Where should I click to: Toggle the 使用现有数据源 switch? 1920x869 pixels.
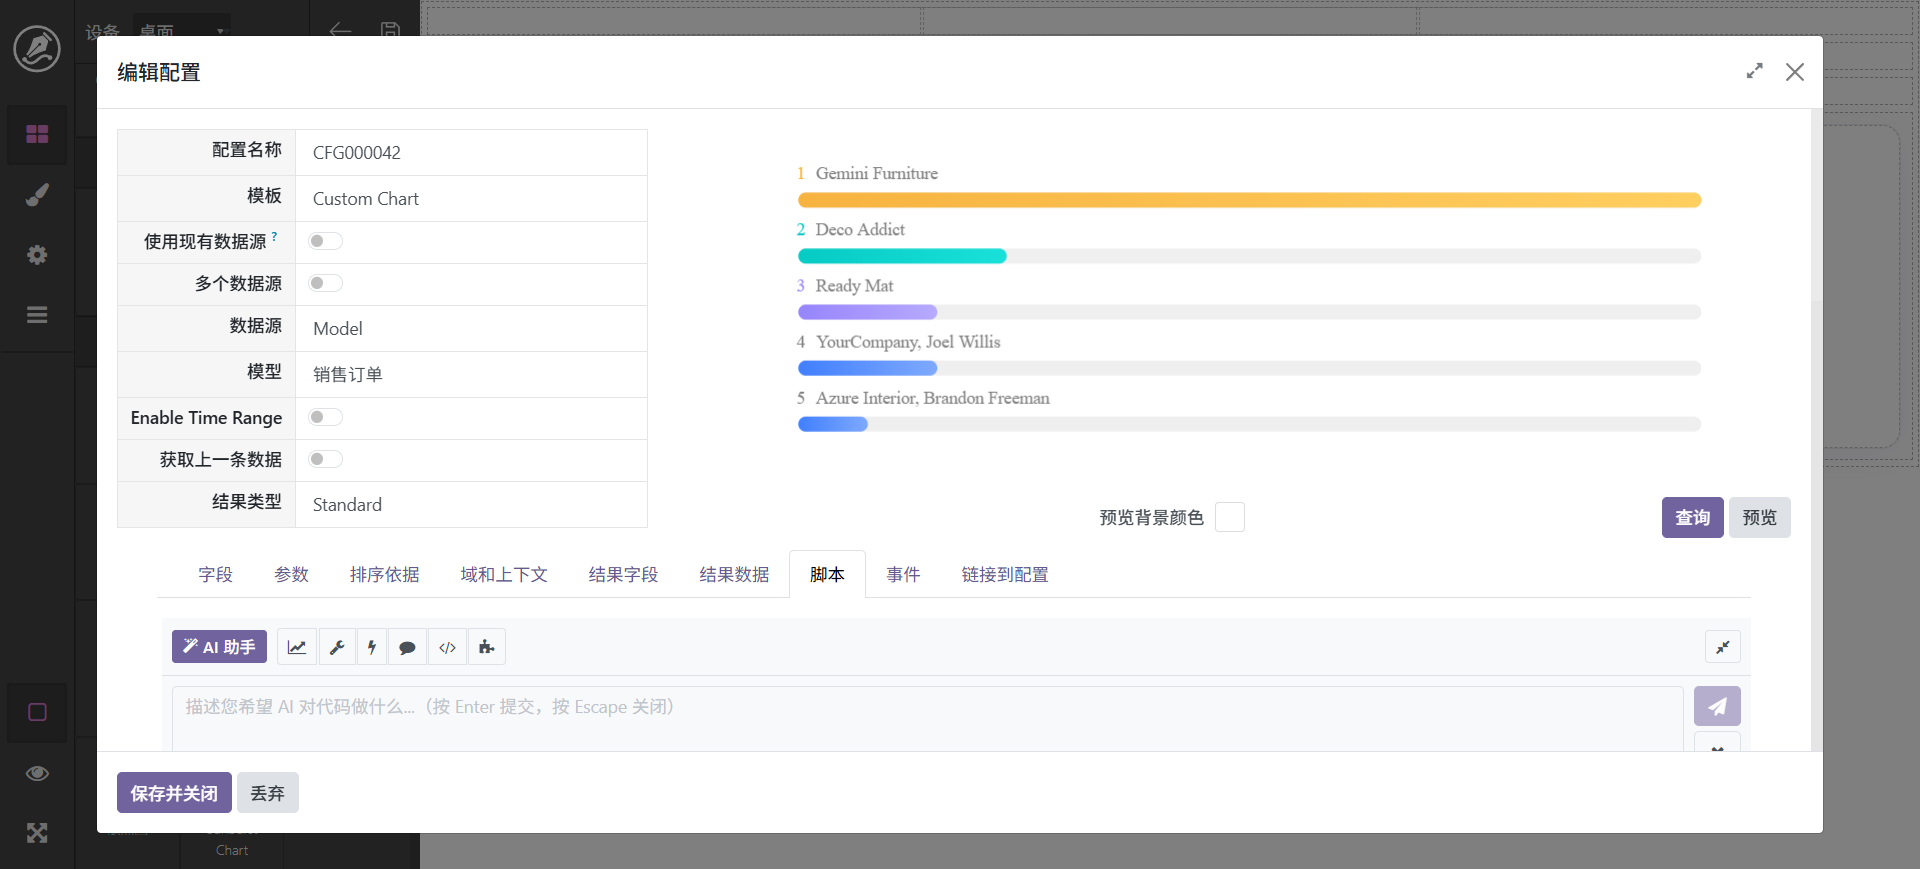point(325,241)
